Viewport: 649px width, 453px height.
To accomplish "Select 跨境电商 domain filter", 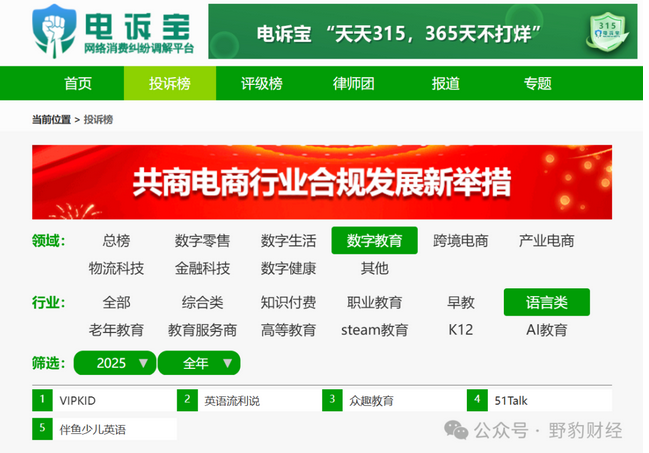I will coord(461,241).
